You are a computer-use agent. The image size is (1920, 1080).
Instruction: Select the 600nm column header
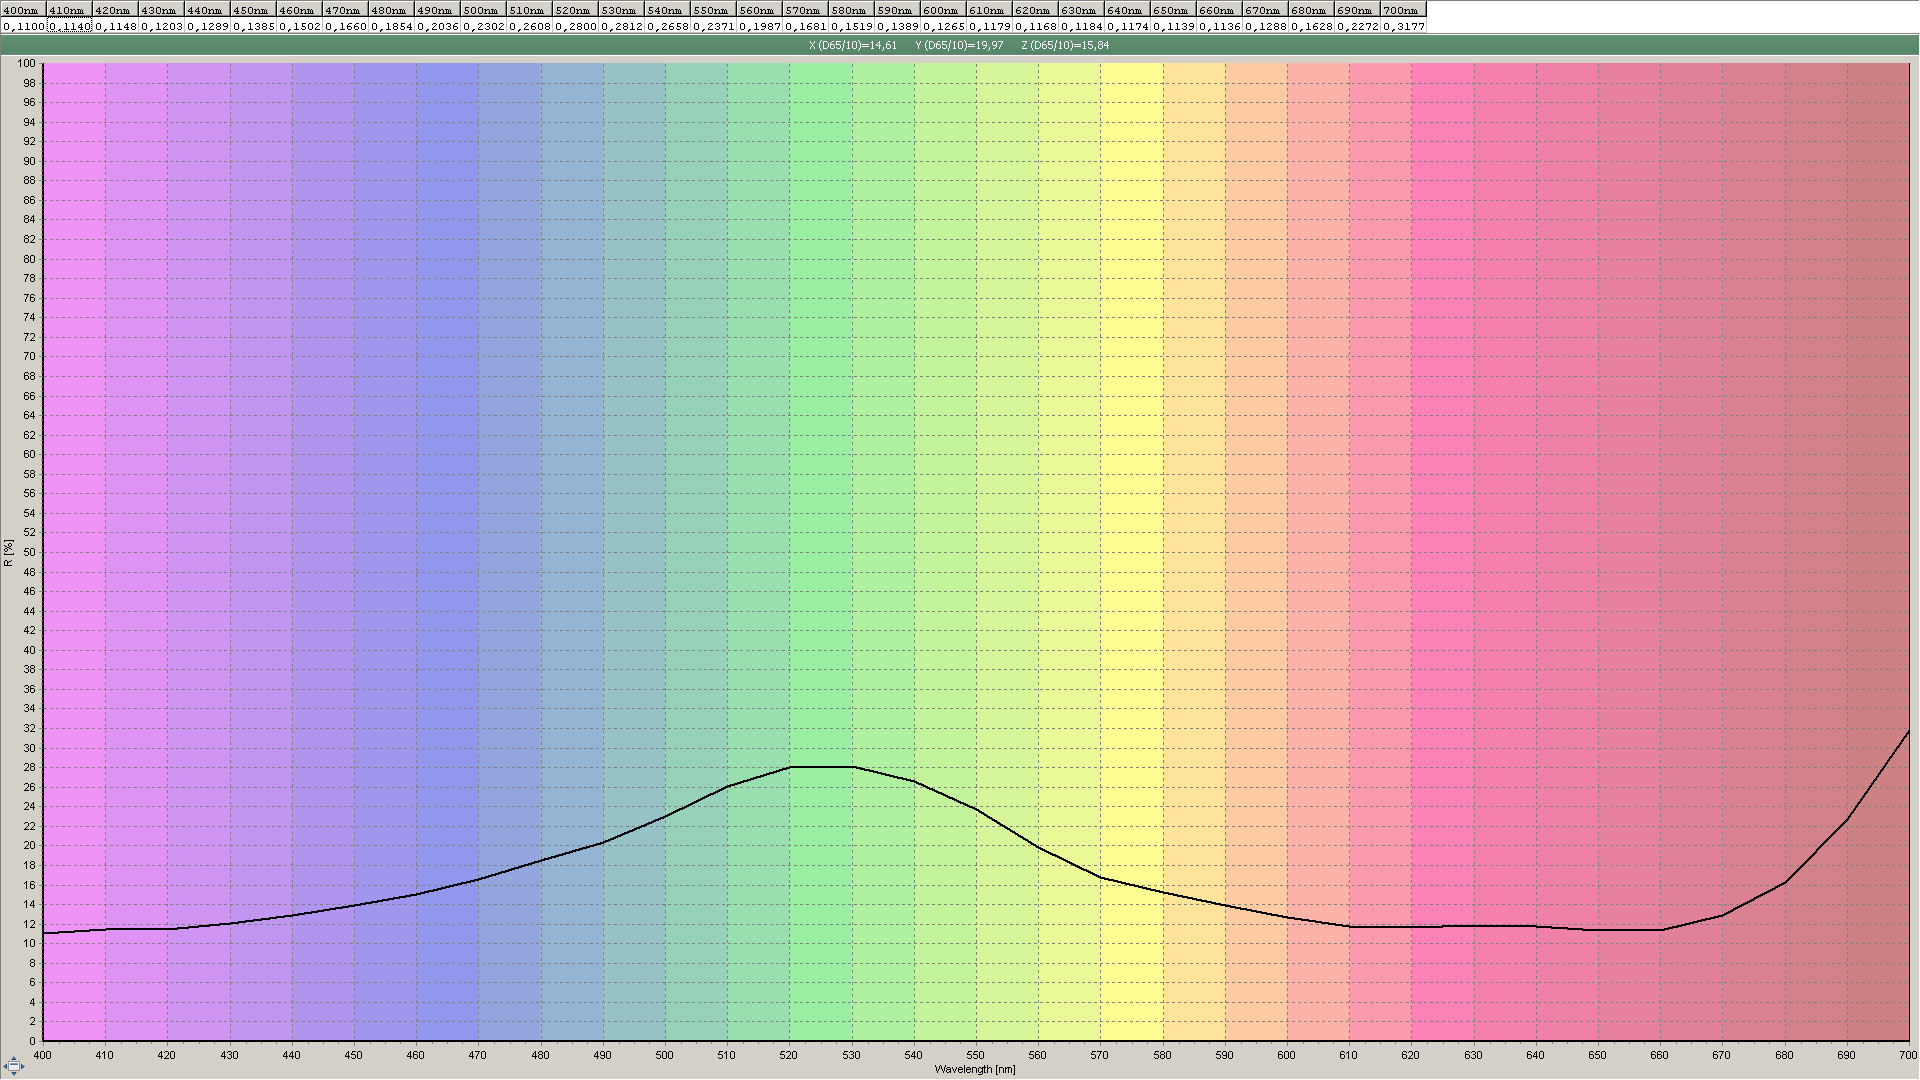click(x=941, y=10)
